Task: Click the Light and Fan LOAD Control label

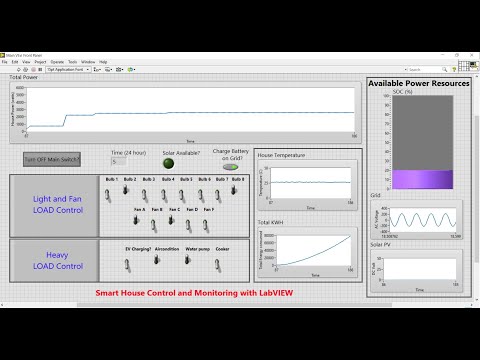Action: pyautogui.click(x=58, y=204)
